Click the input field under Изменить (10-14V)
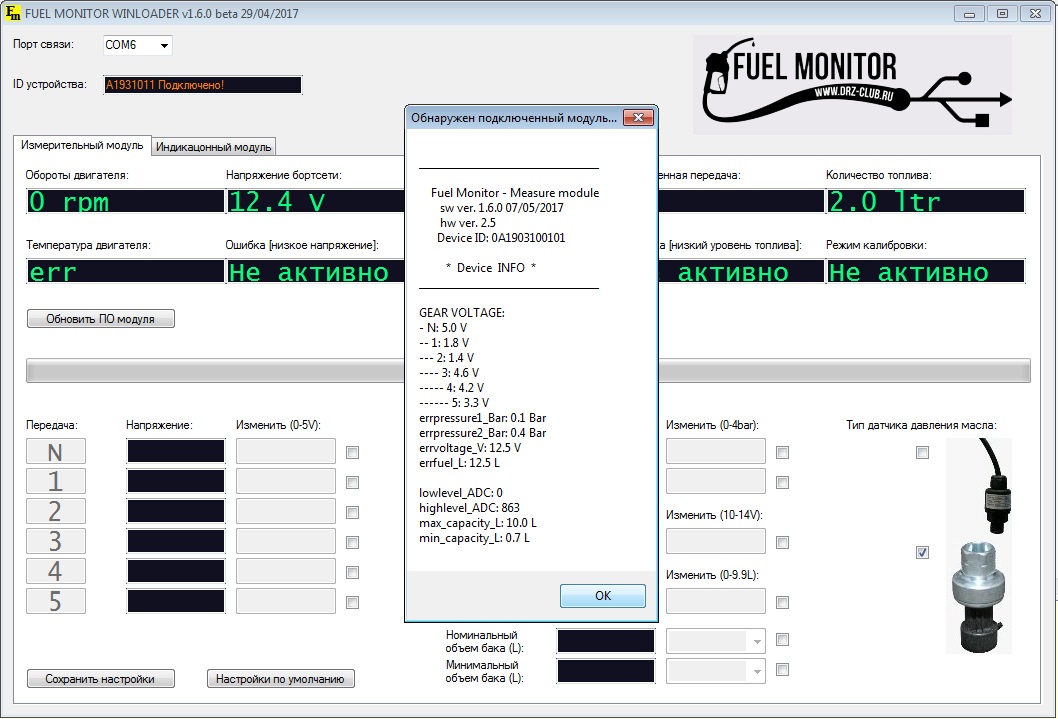The width and height of the screenshot is (1058, 719). click(716, 541)
